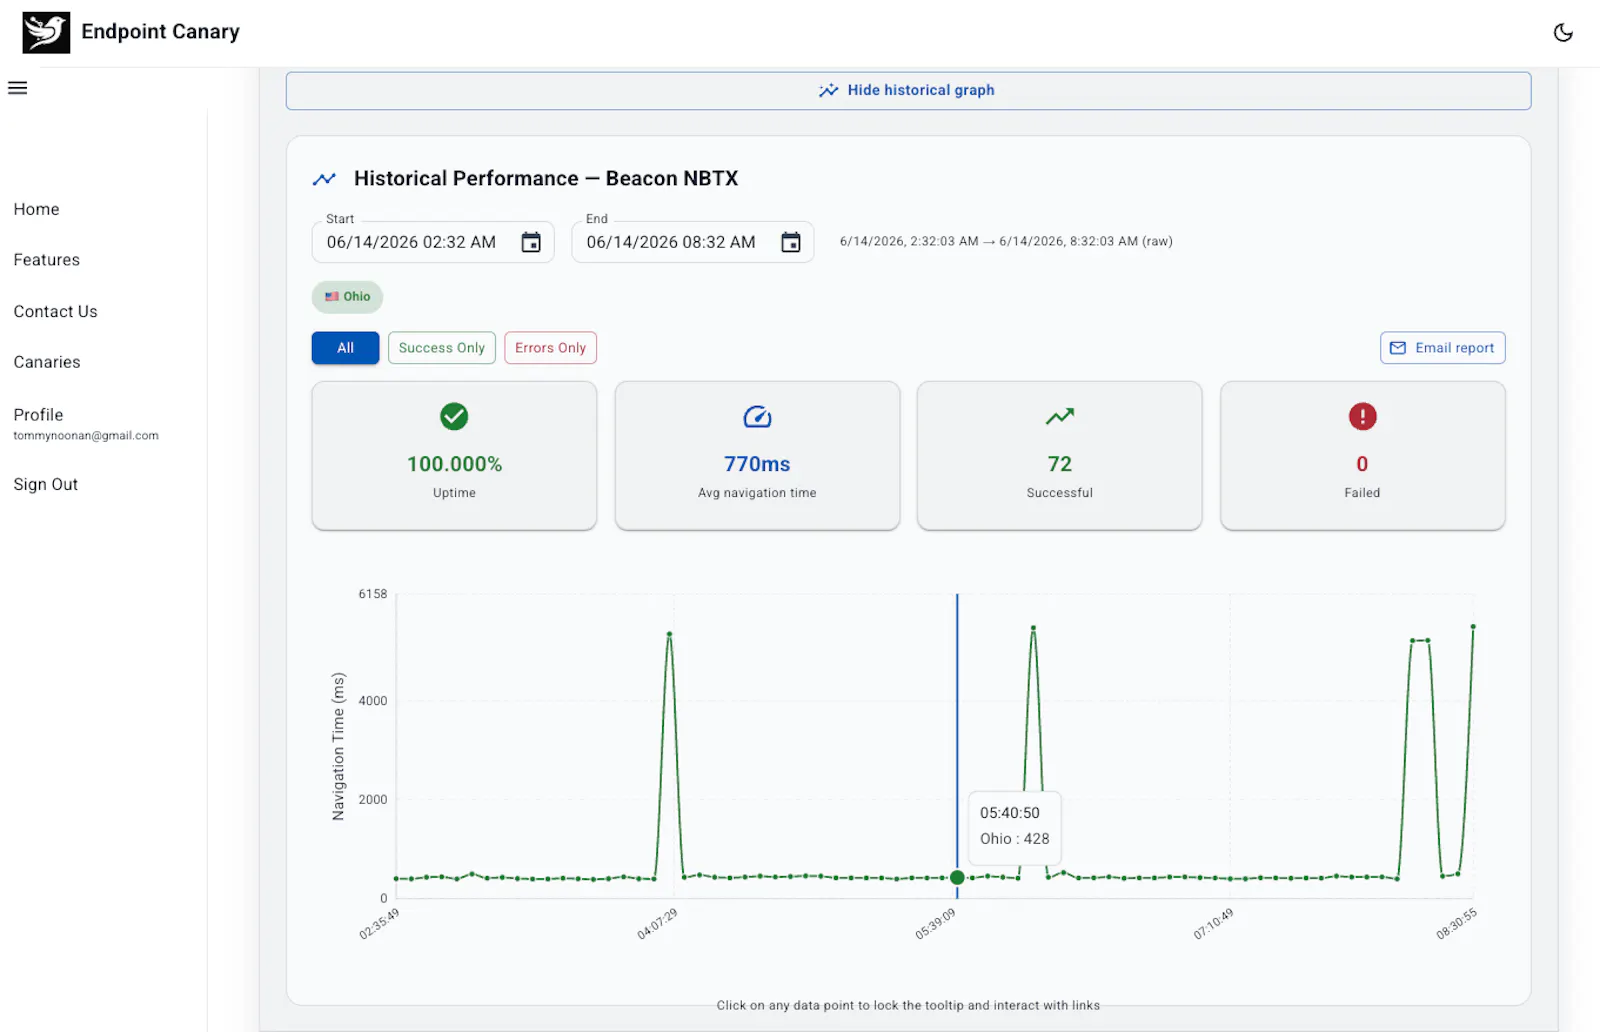Click Email report button

pyautogui.click(x=1443, y=348)
